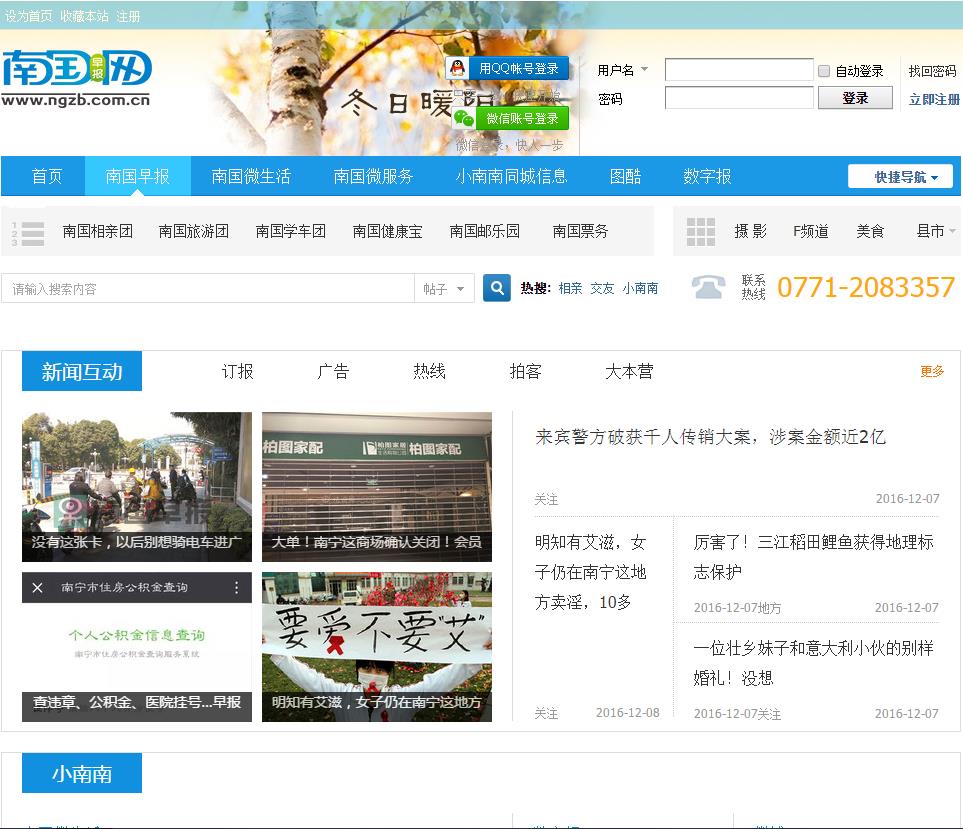Open the 帖子 search type dropdown
This screenshot has height=829, width=963.
click(x=445, y=289)
